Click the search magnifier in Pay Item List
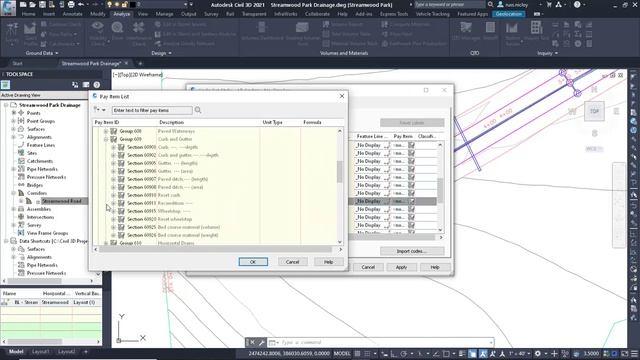This screenshot has width=640, height=360. [x=198, y=110]
